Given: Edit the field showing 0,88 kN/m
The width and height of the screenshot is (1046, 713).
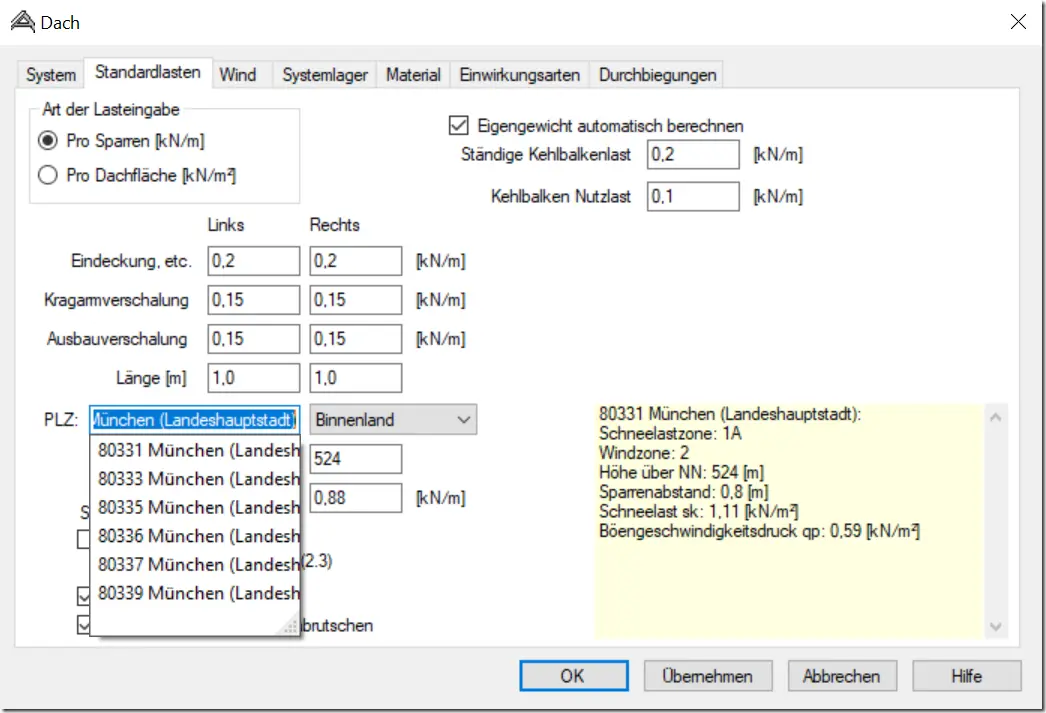Looking at the screenshot, I should [356, 498].
